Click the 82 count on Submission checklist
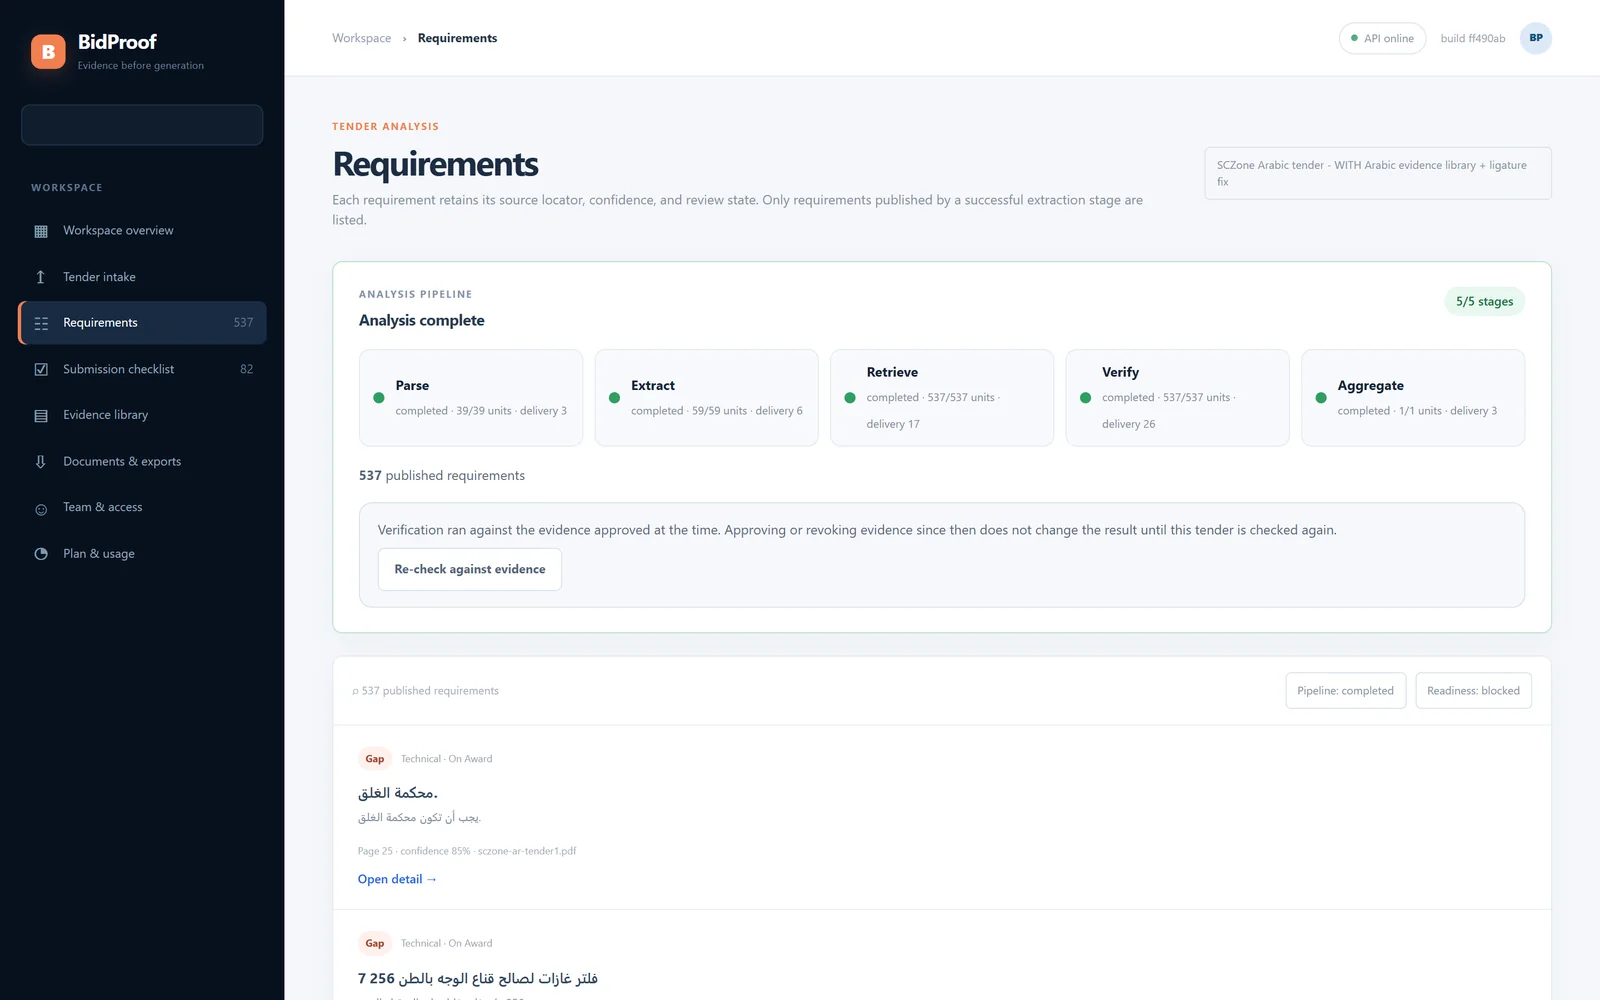 tap(246, 369)
